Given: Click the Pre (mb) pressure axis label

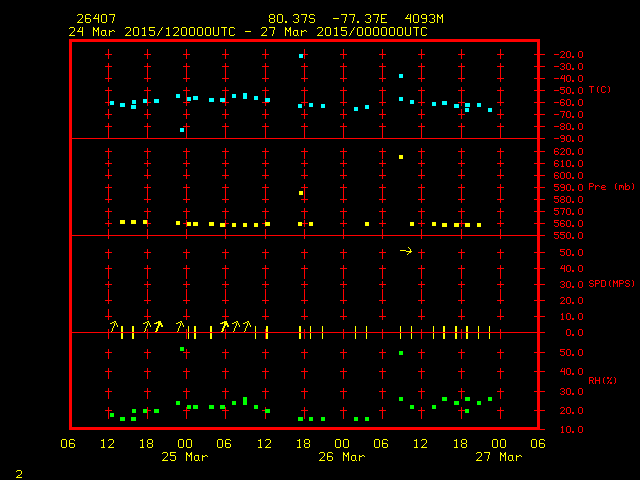Looking at the screenshot, I should click(x=610, y=187).
